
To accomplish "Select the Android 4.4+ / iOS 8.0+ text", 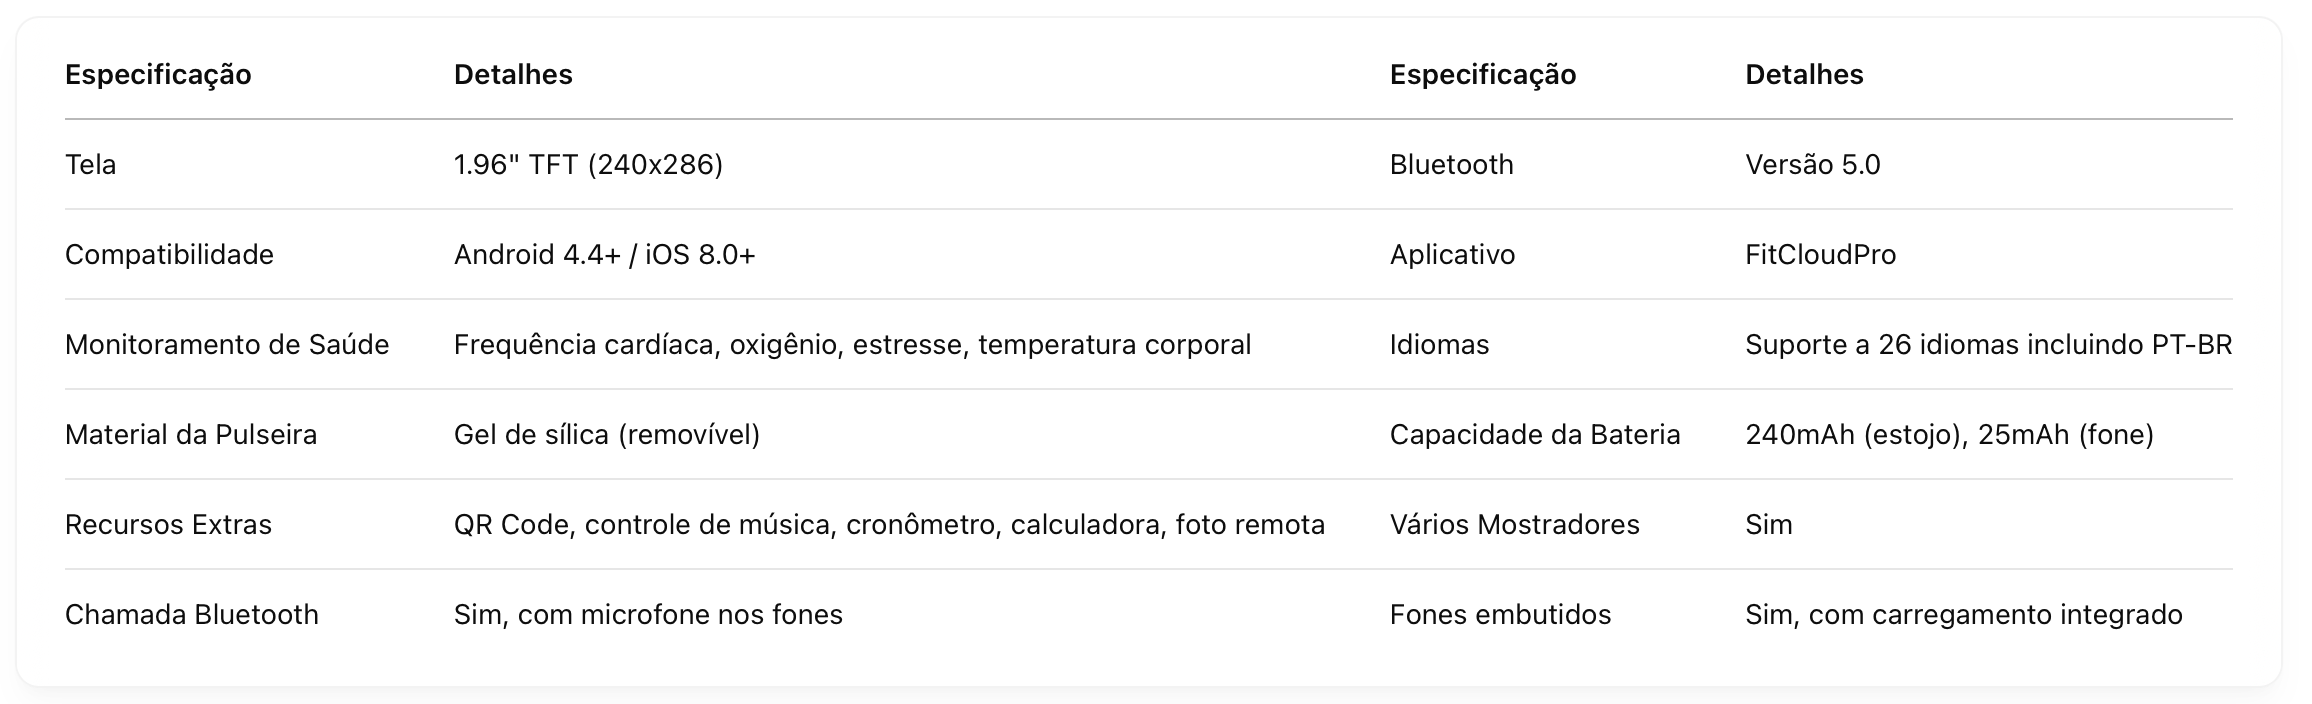I will [604, 255].
